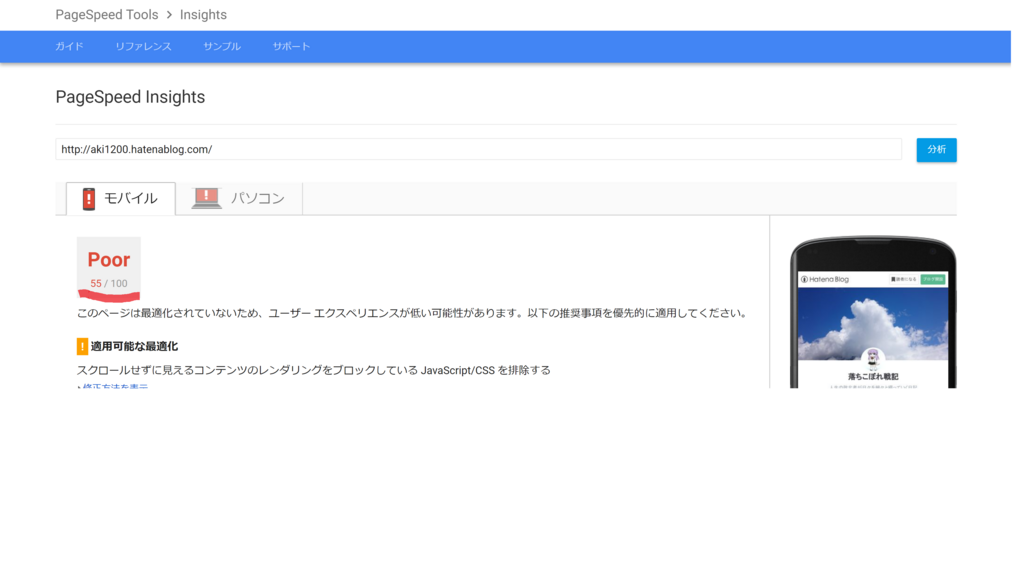This screenshot has height=576, width=1024.
Task: Open the PageSpeed Tools breadcrumb link
Action: (x=106, y=14)
